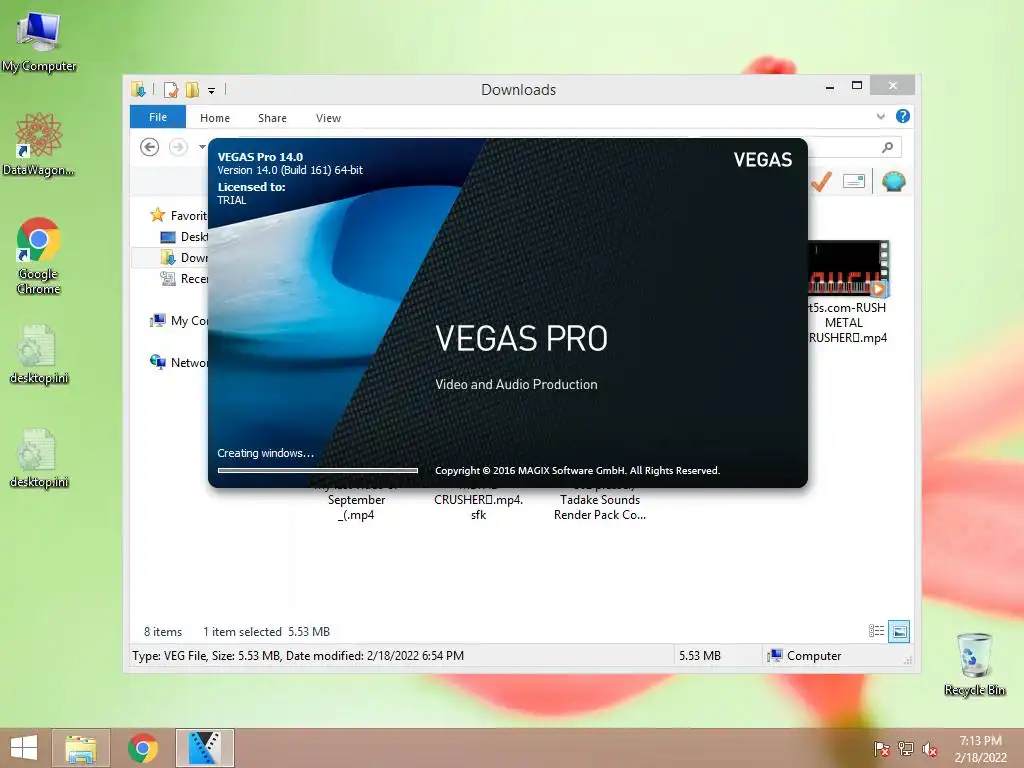The image size is (1024, 768).
Task: Select the CRUSHER mp4.sfk file
Action: coord(478,504)
